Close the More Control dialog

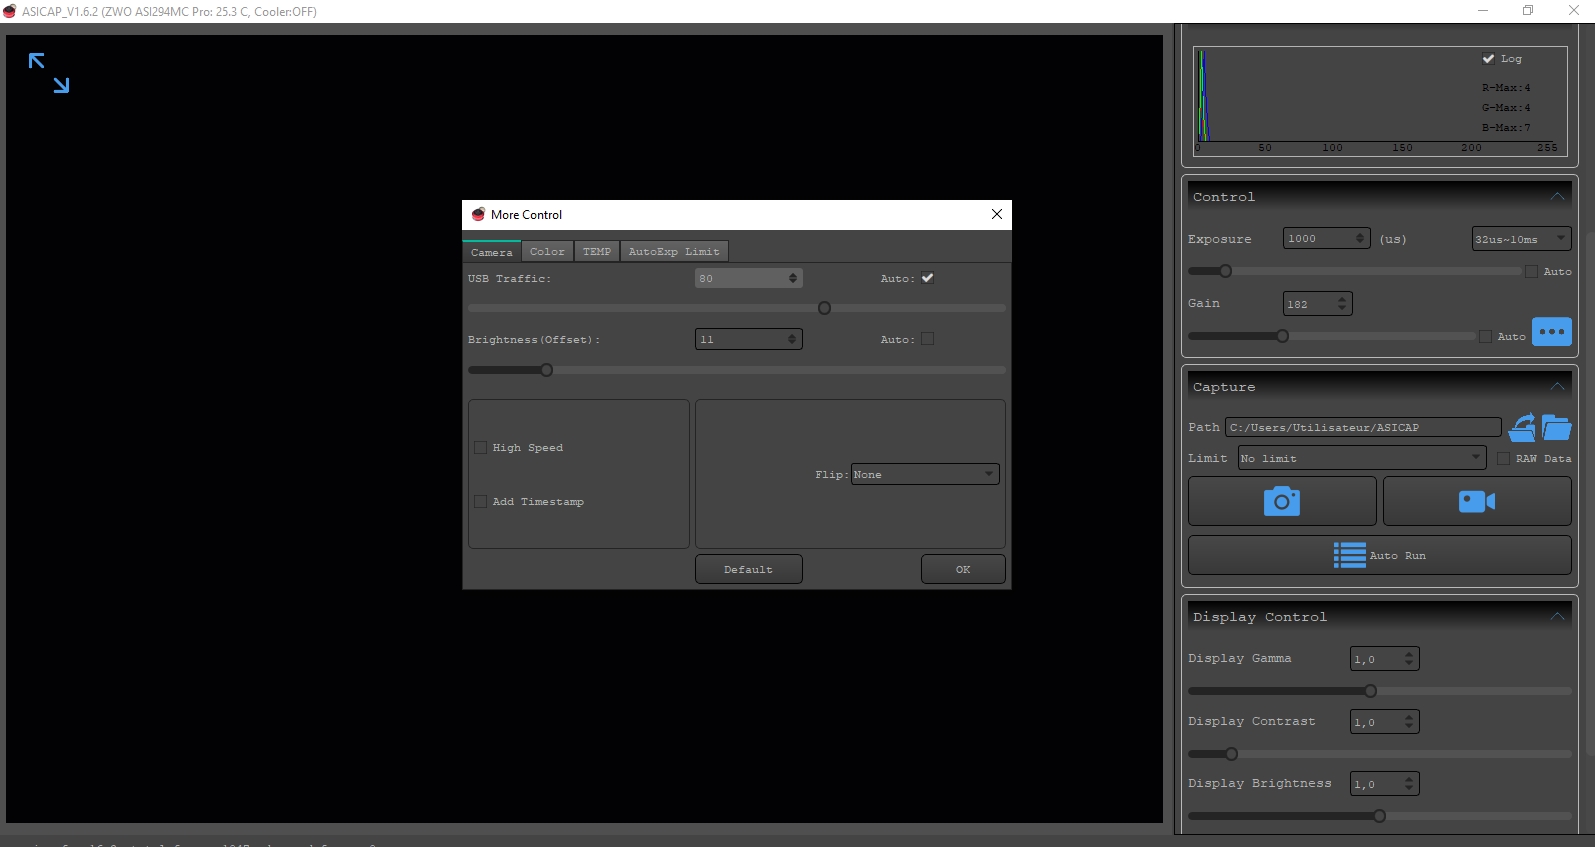point(997,214)
